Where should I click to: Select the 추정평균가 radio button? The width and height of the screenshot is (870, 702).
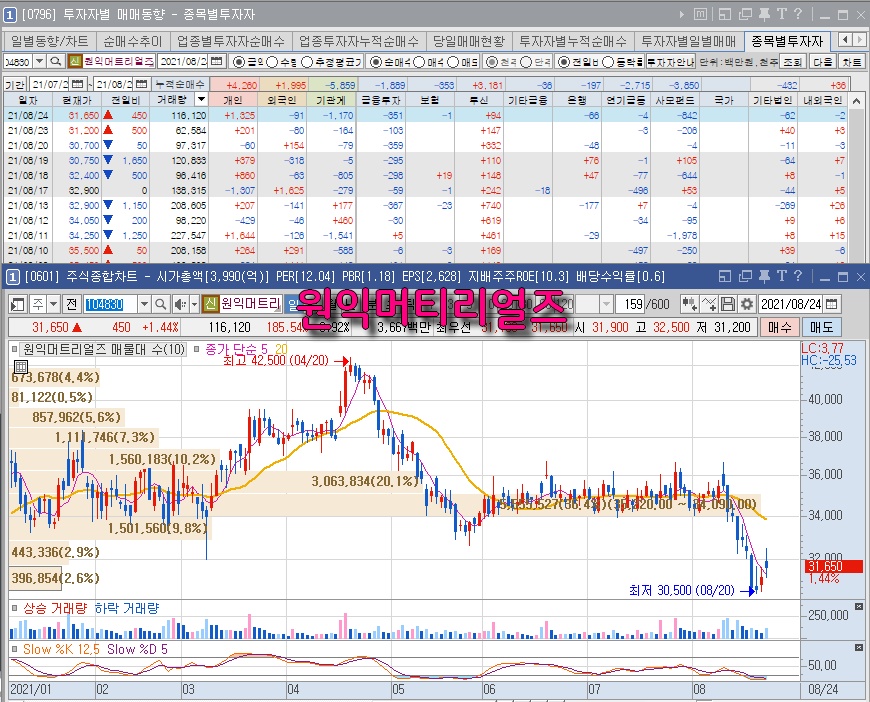coord(307,62)
